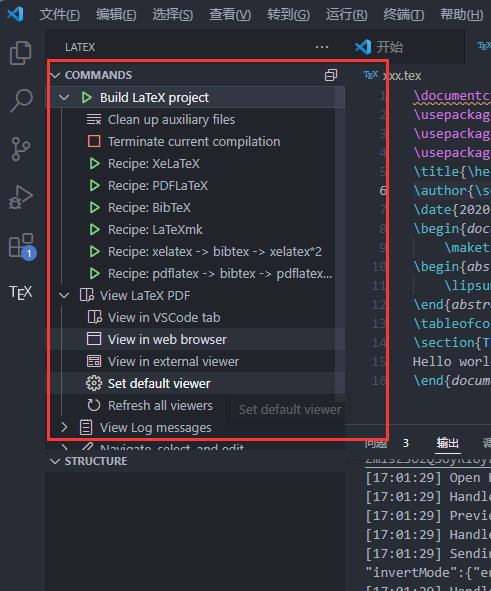Run xelatex -> bibtex -> xelatex*2 recipe
This screenshot has height=591, width=491.
(215, 251)
